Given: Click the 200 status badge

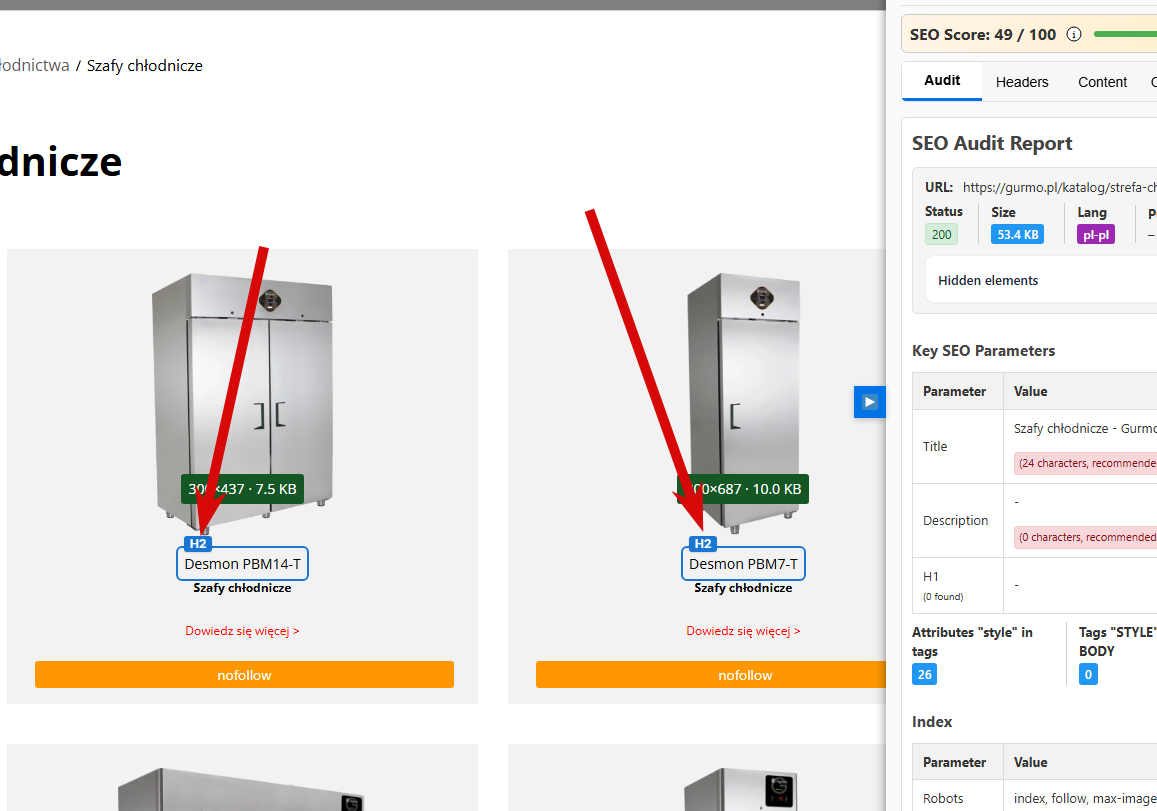Looking at the screenshot, I should (942, 235).
